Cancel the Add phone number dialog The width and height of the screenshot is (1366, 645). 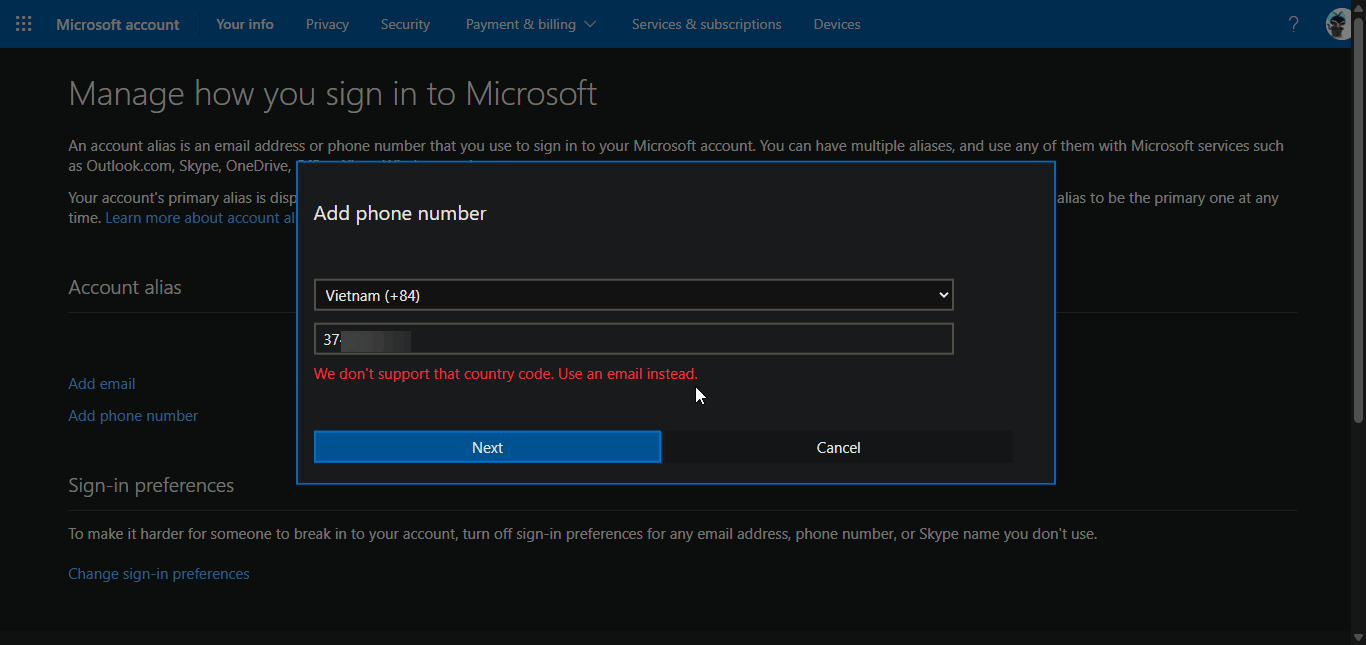(838, 447)
